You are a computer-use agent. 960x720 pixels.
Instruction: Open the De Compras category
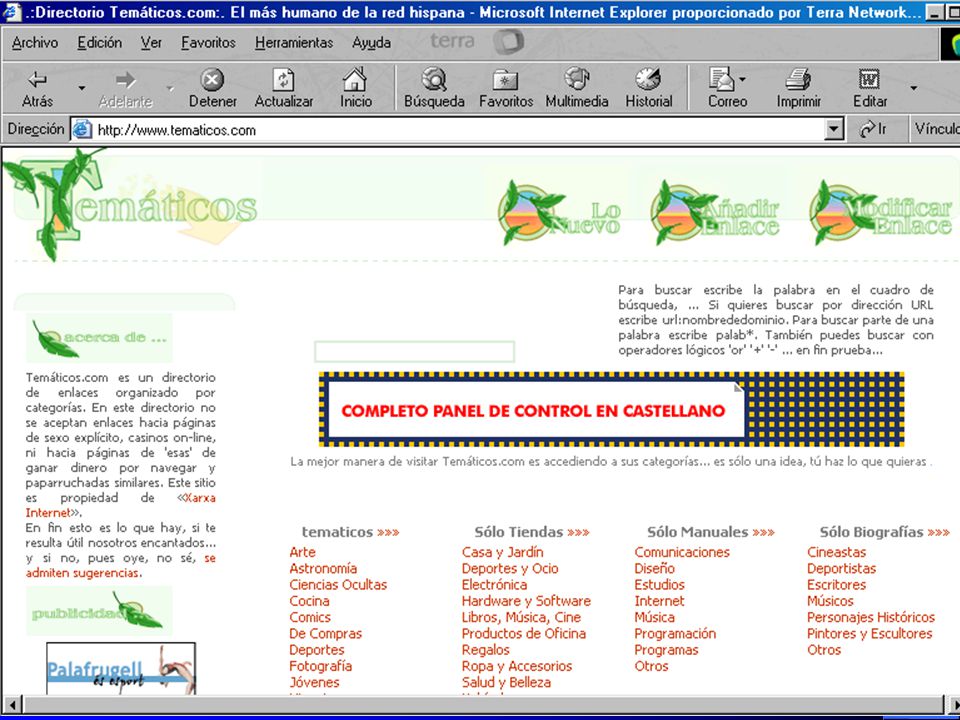pyautogui.click(x=326, y=634)
